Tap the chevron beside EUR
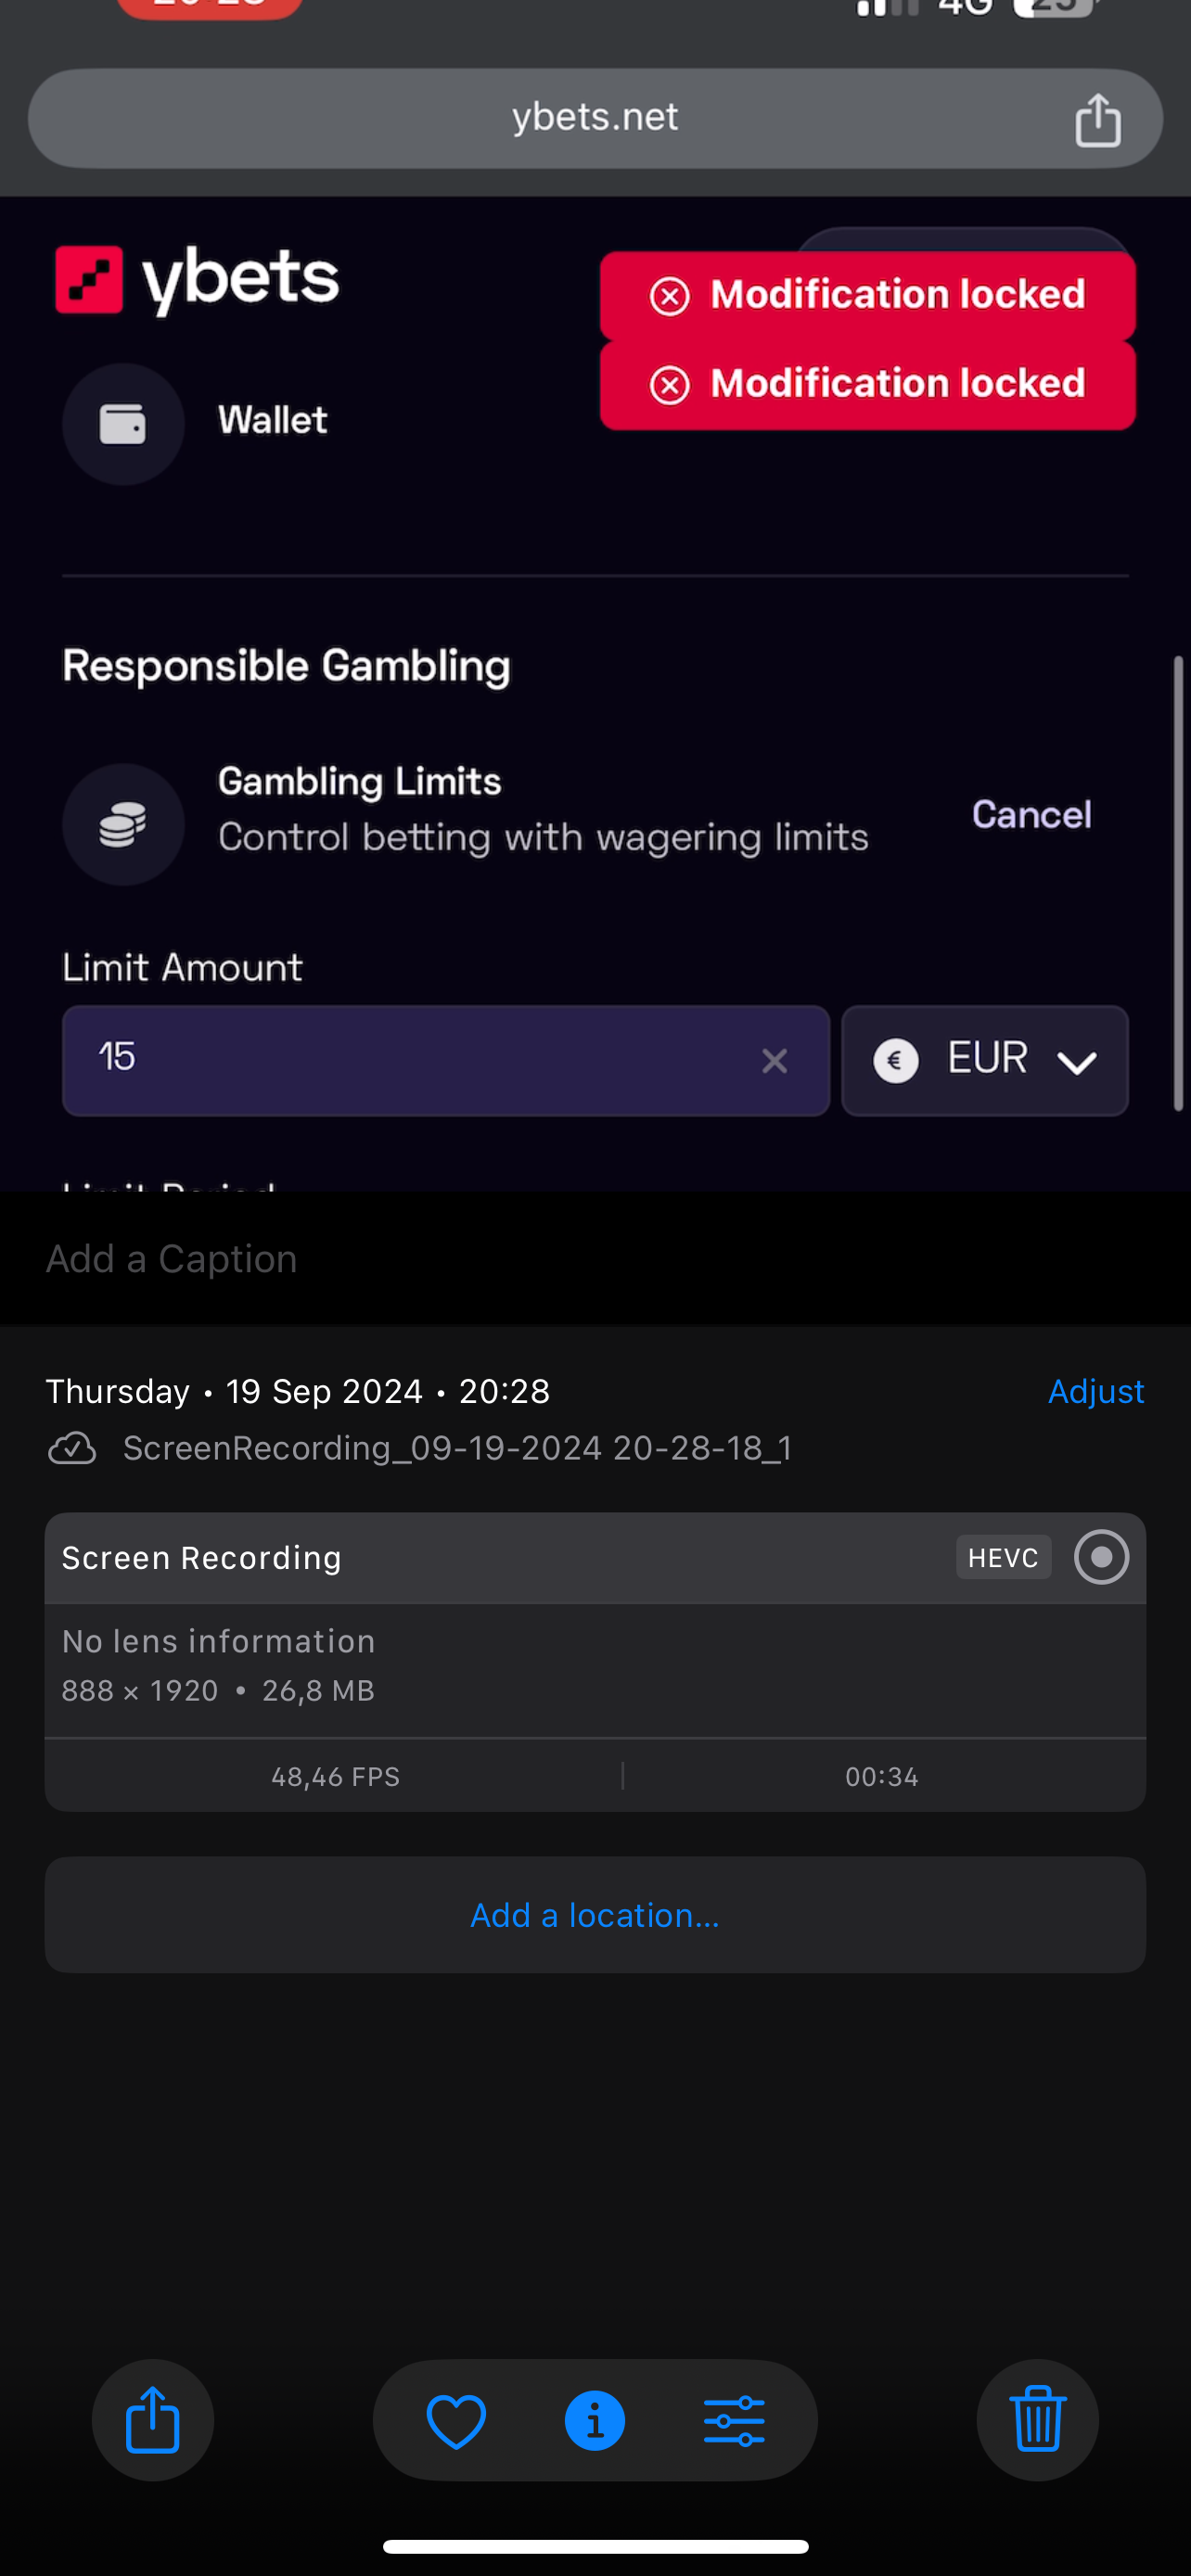 click(x=1077, y=1062)
